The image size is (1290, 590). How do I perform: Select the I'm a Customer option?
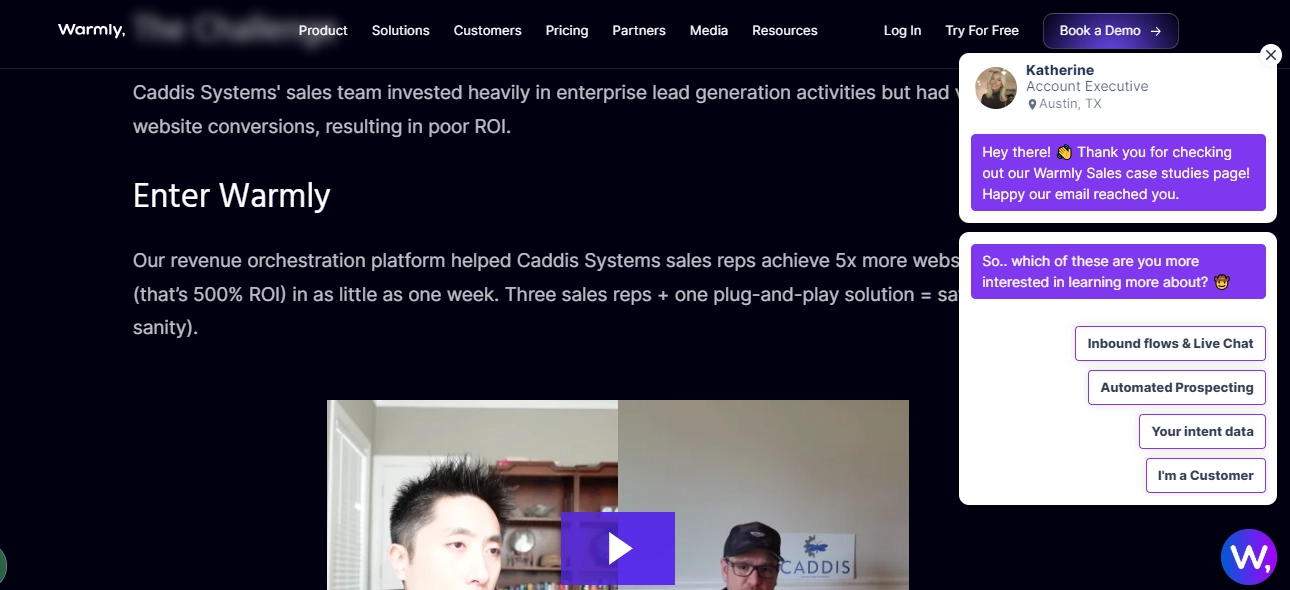1206,475
